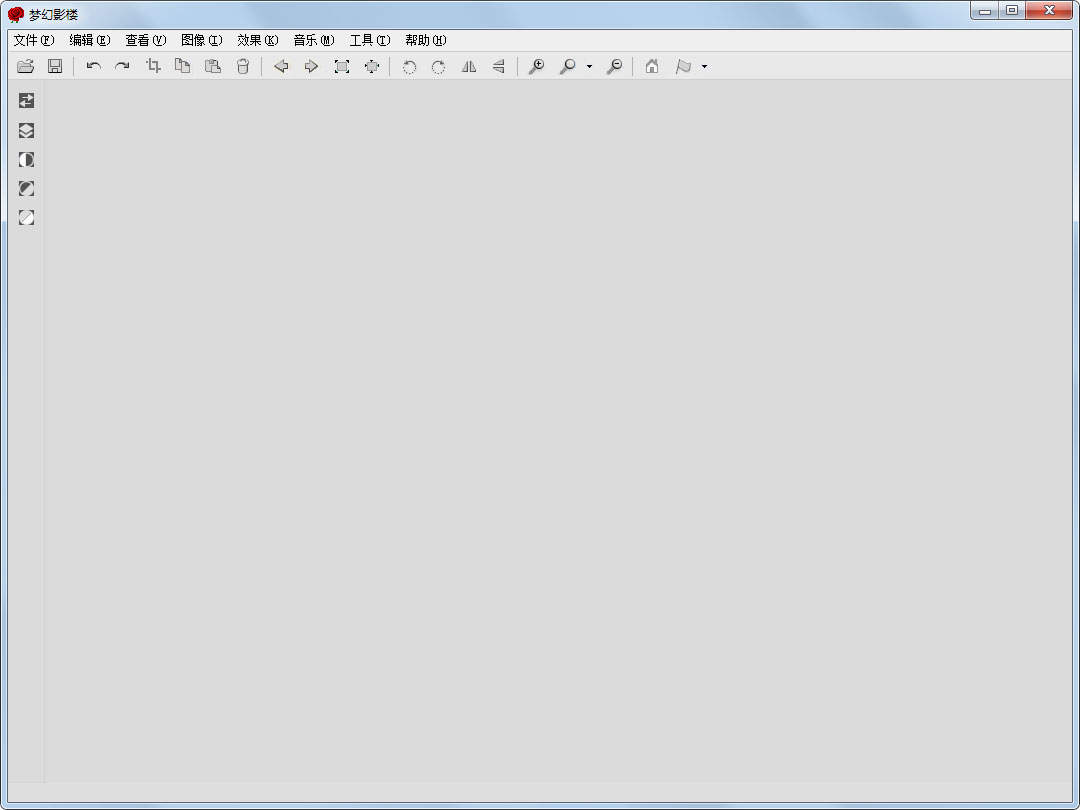Click the delete trash bin icon
This screenshot has width=1080, height=810.
tap(242, 66)
